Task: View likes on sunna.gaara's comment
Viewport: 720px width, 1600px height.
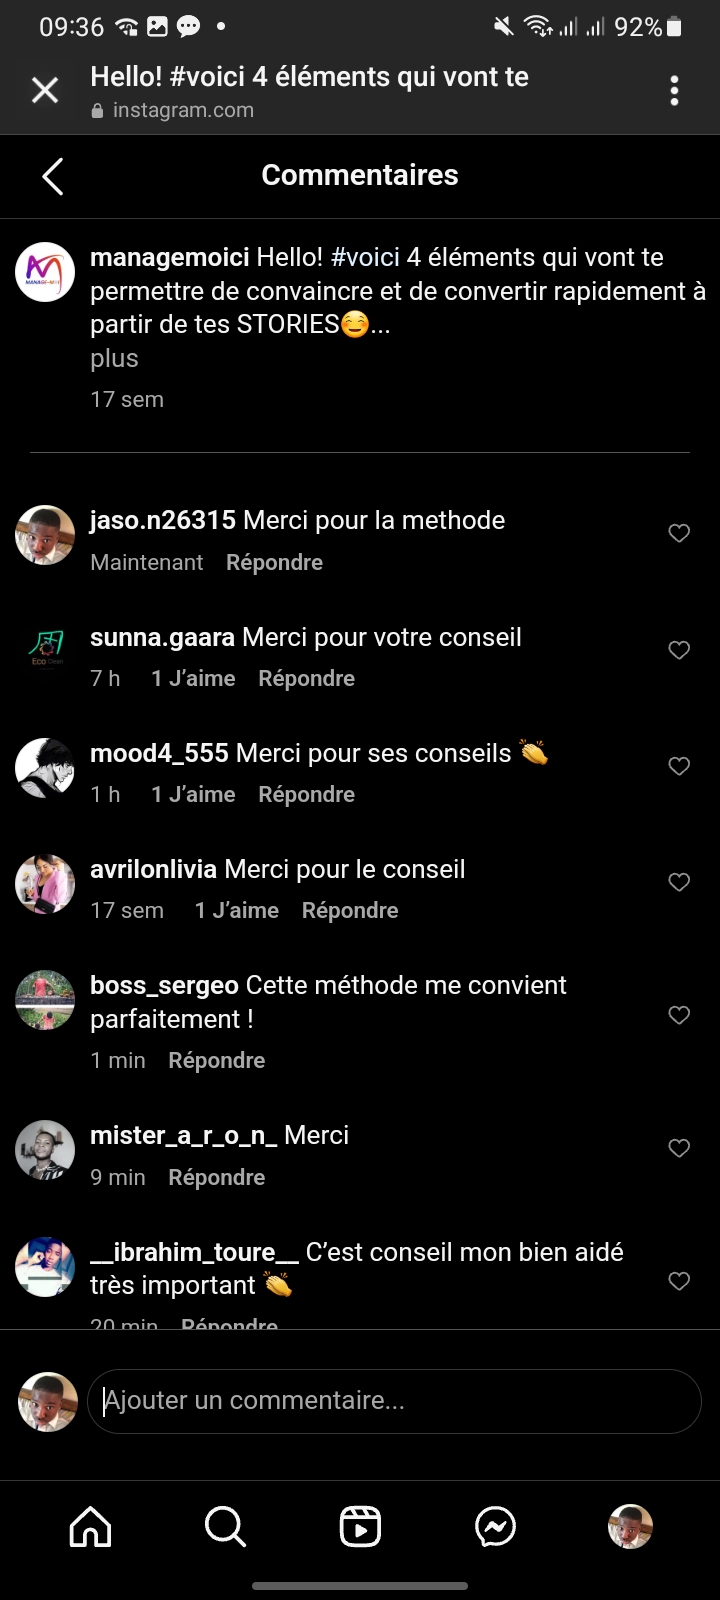Action: pos(193,679)
